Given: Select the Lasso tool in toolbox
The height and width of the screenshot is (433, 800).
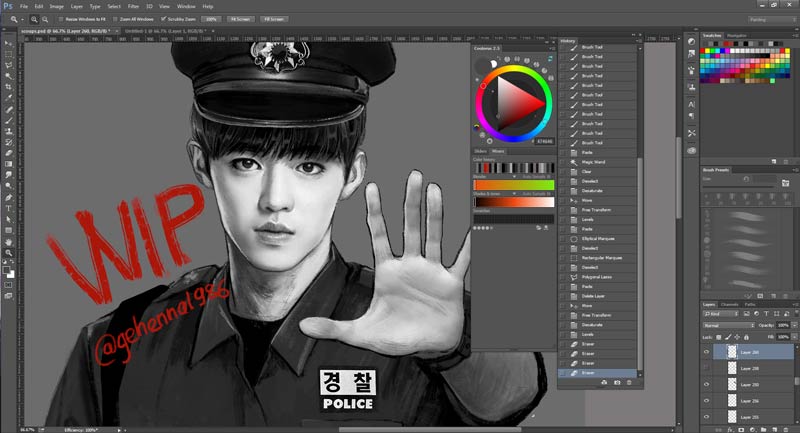Looking at the screenshot, I should click(8, 65).
